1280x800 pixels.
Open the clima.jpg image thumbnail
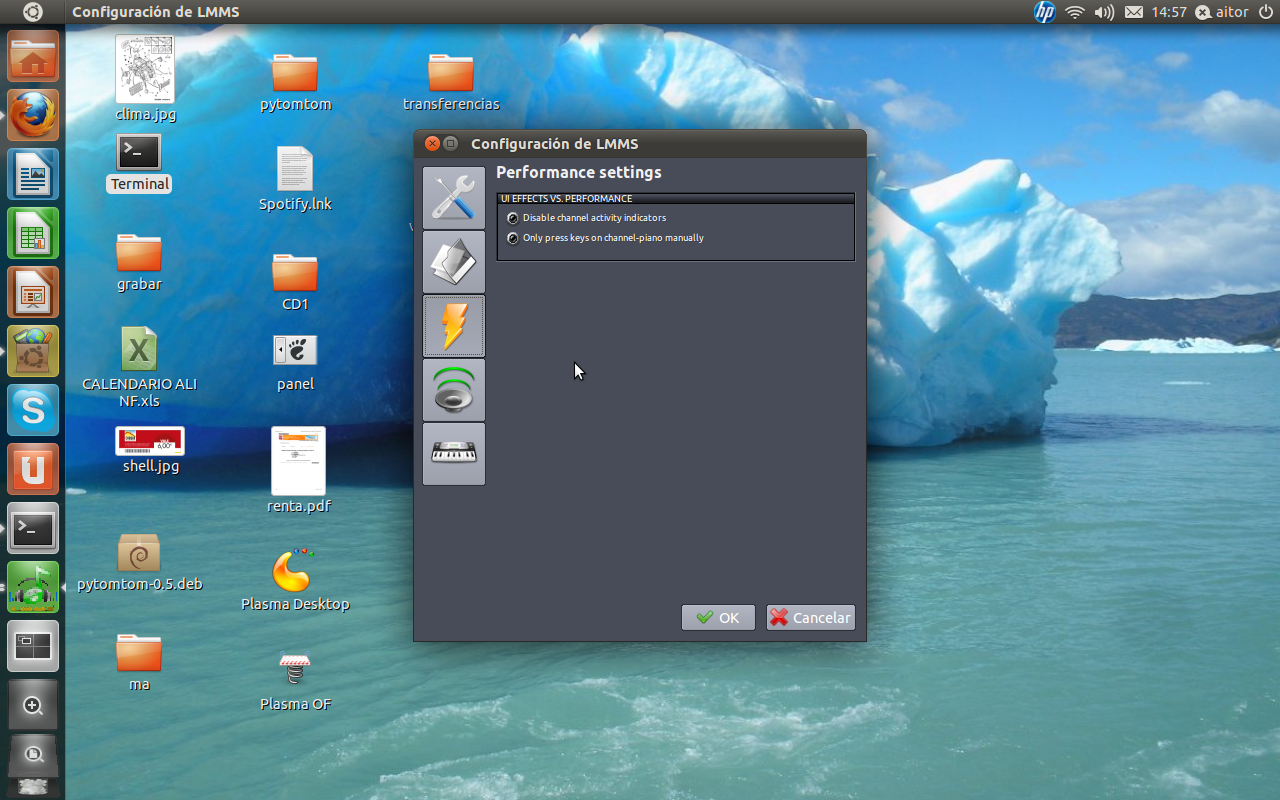coord(144,70)
